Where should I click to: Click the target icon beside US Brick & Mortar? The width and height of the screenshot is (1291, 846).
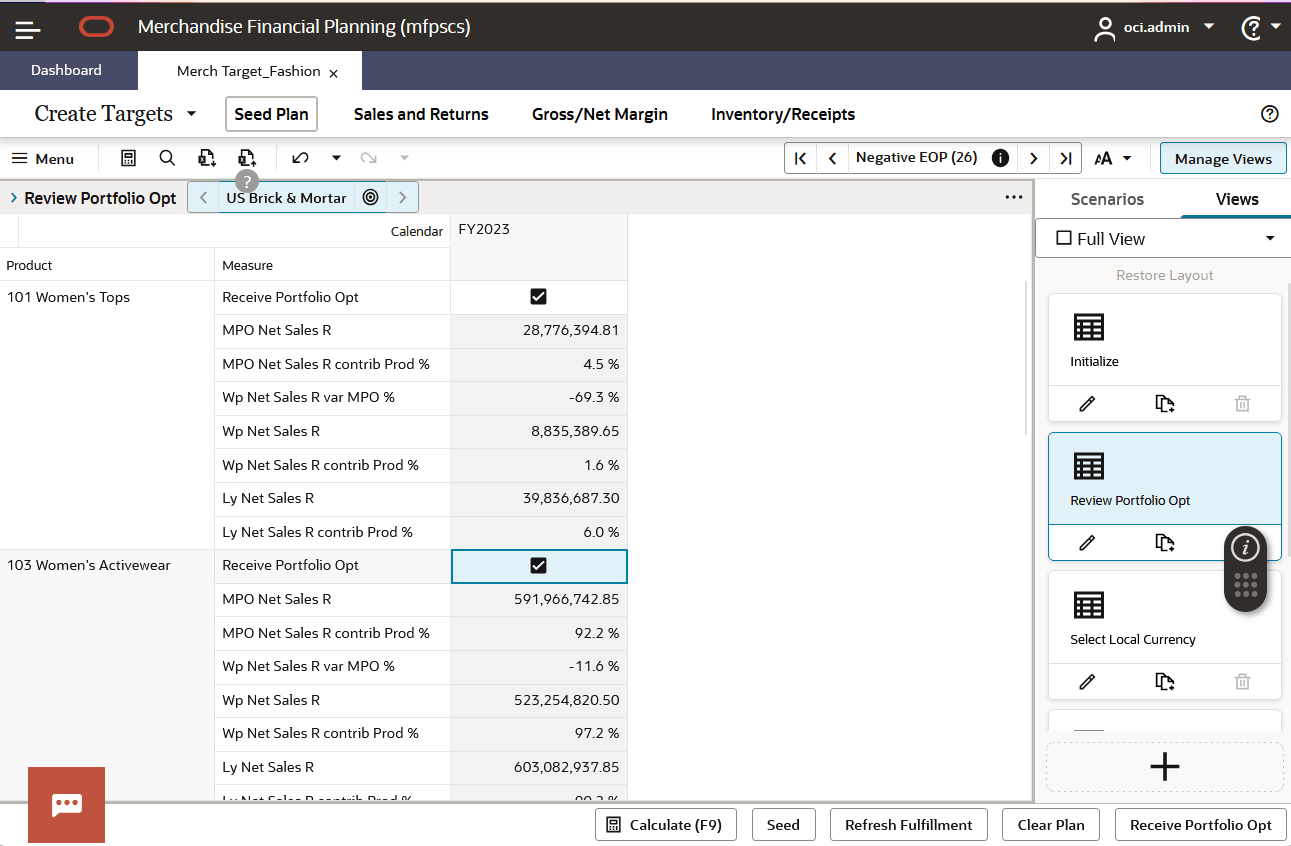pos(370,197)
